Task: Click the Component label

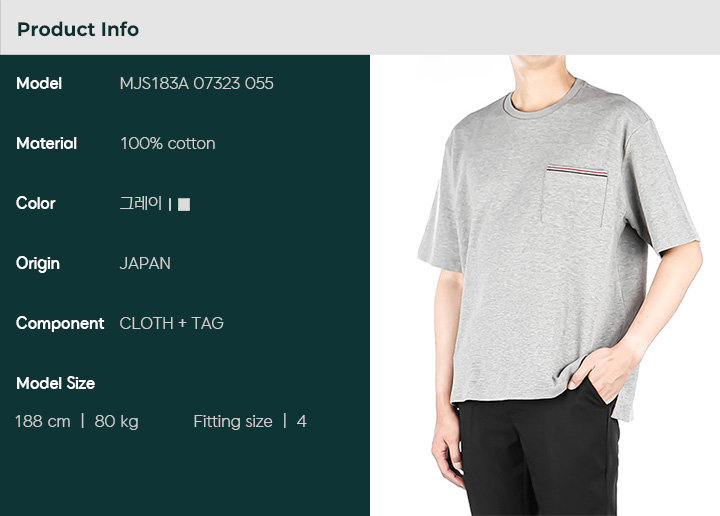Action: click(60, 324)
